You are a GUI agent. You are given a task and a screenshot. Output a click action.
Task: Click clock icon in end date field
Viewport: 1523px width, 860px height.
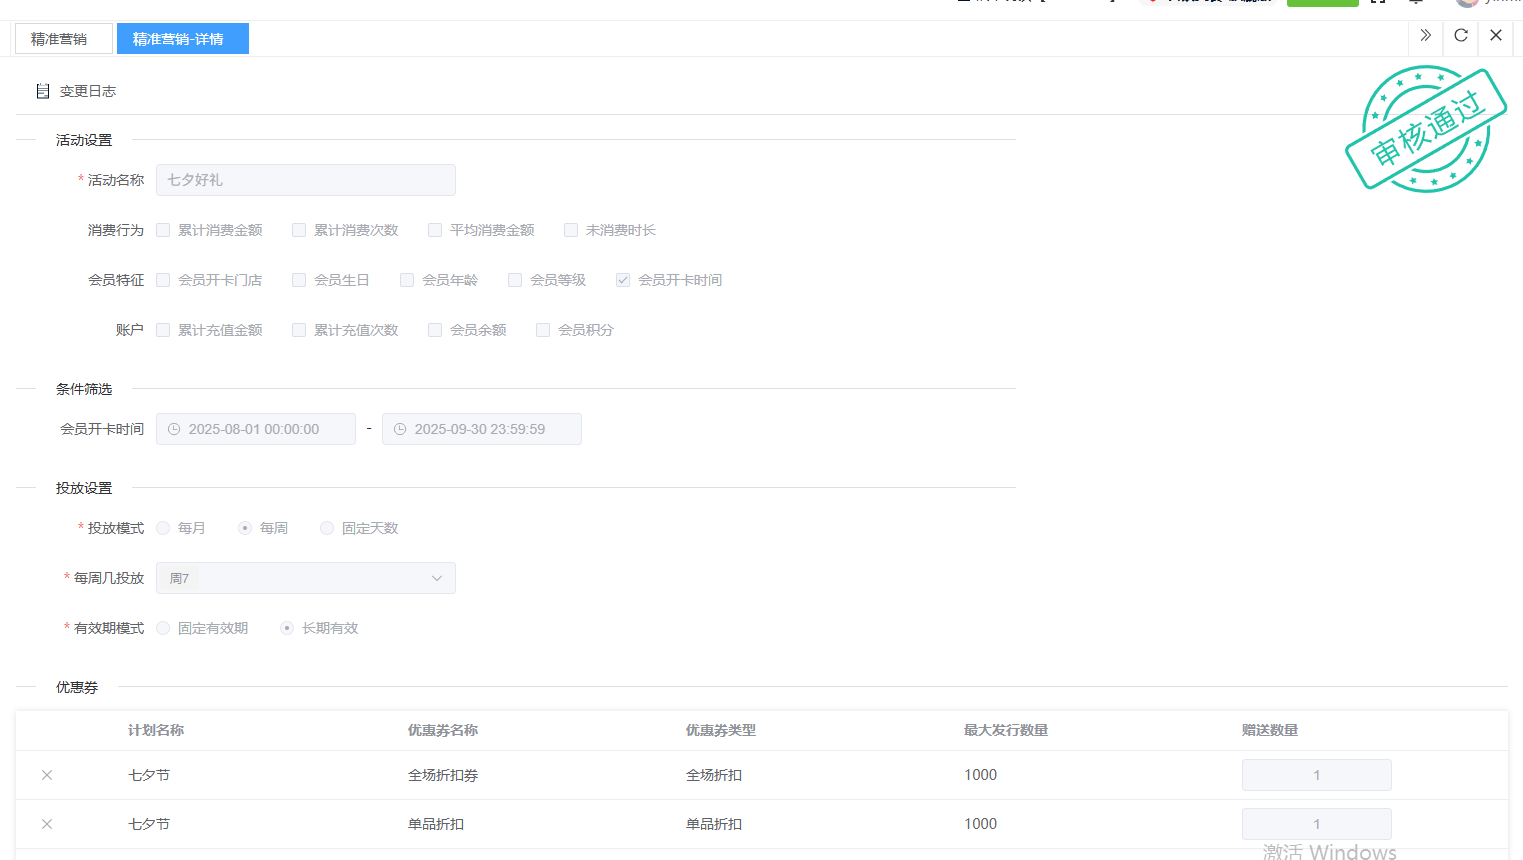pos(400,429)
